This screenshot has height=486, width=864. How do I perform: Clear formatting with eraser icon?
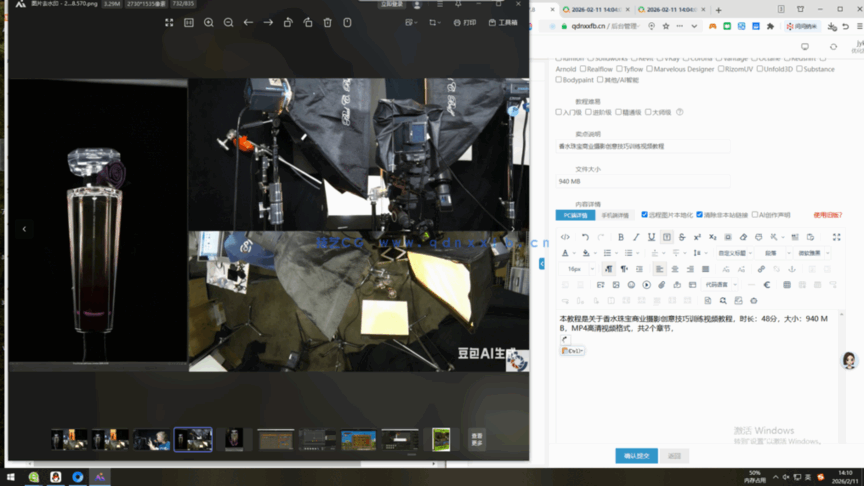tap(743, 237)
